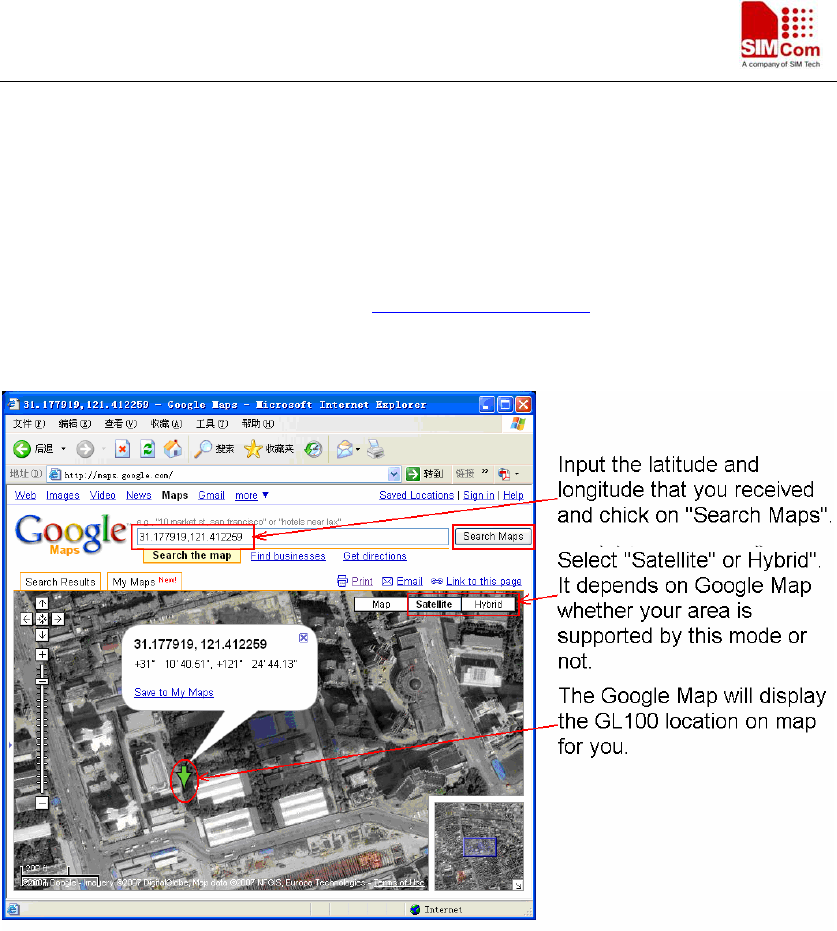Close the location info balloon
Screen dimensions: 837x931
[303, 638]
